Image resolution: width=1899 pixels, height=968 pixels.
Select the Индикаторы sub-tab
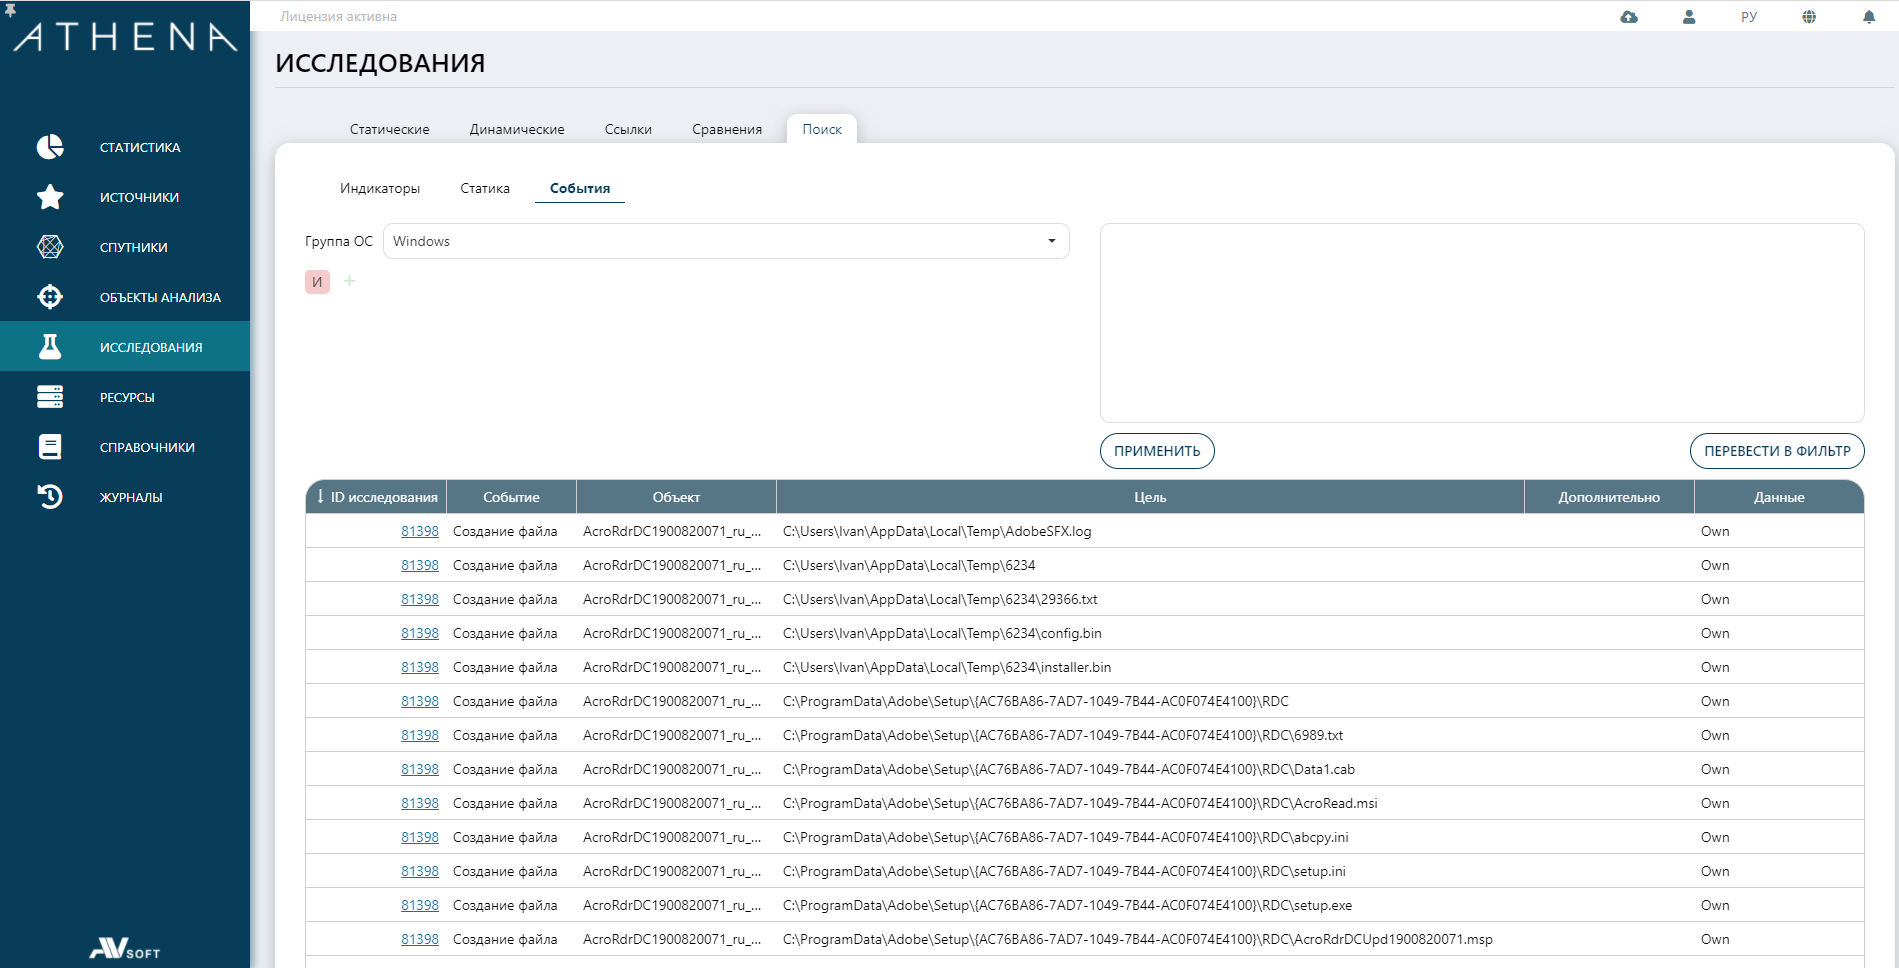[x=380, y=188]
